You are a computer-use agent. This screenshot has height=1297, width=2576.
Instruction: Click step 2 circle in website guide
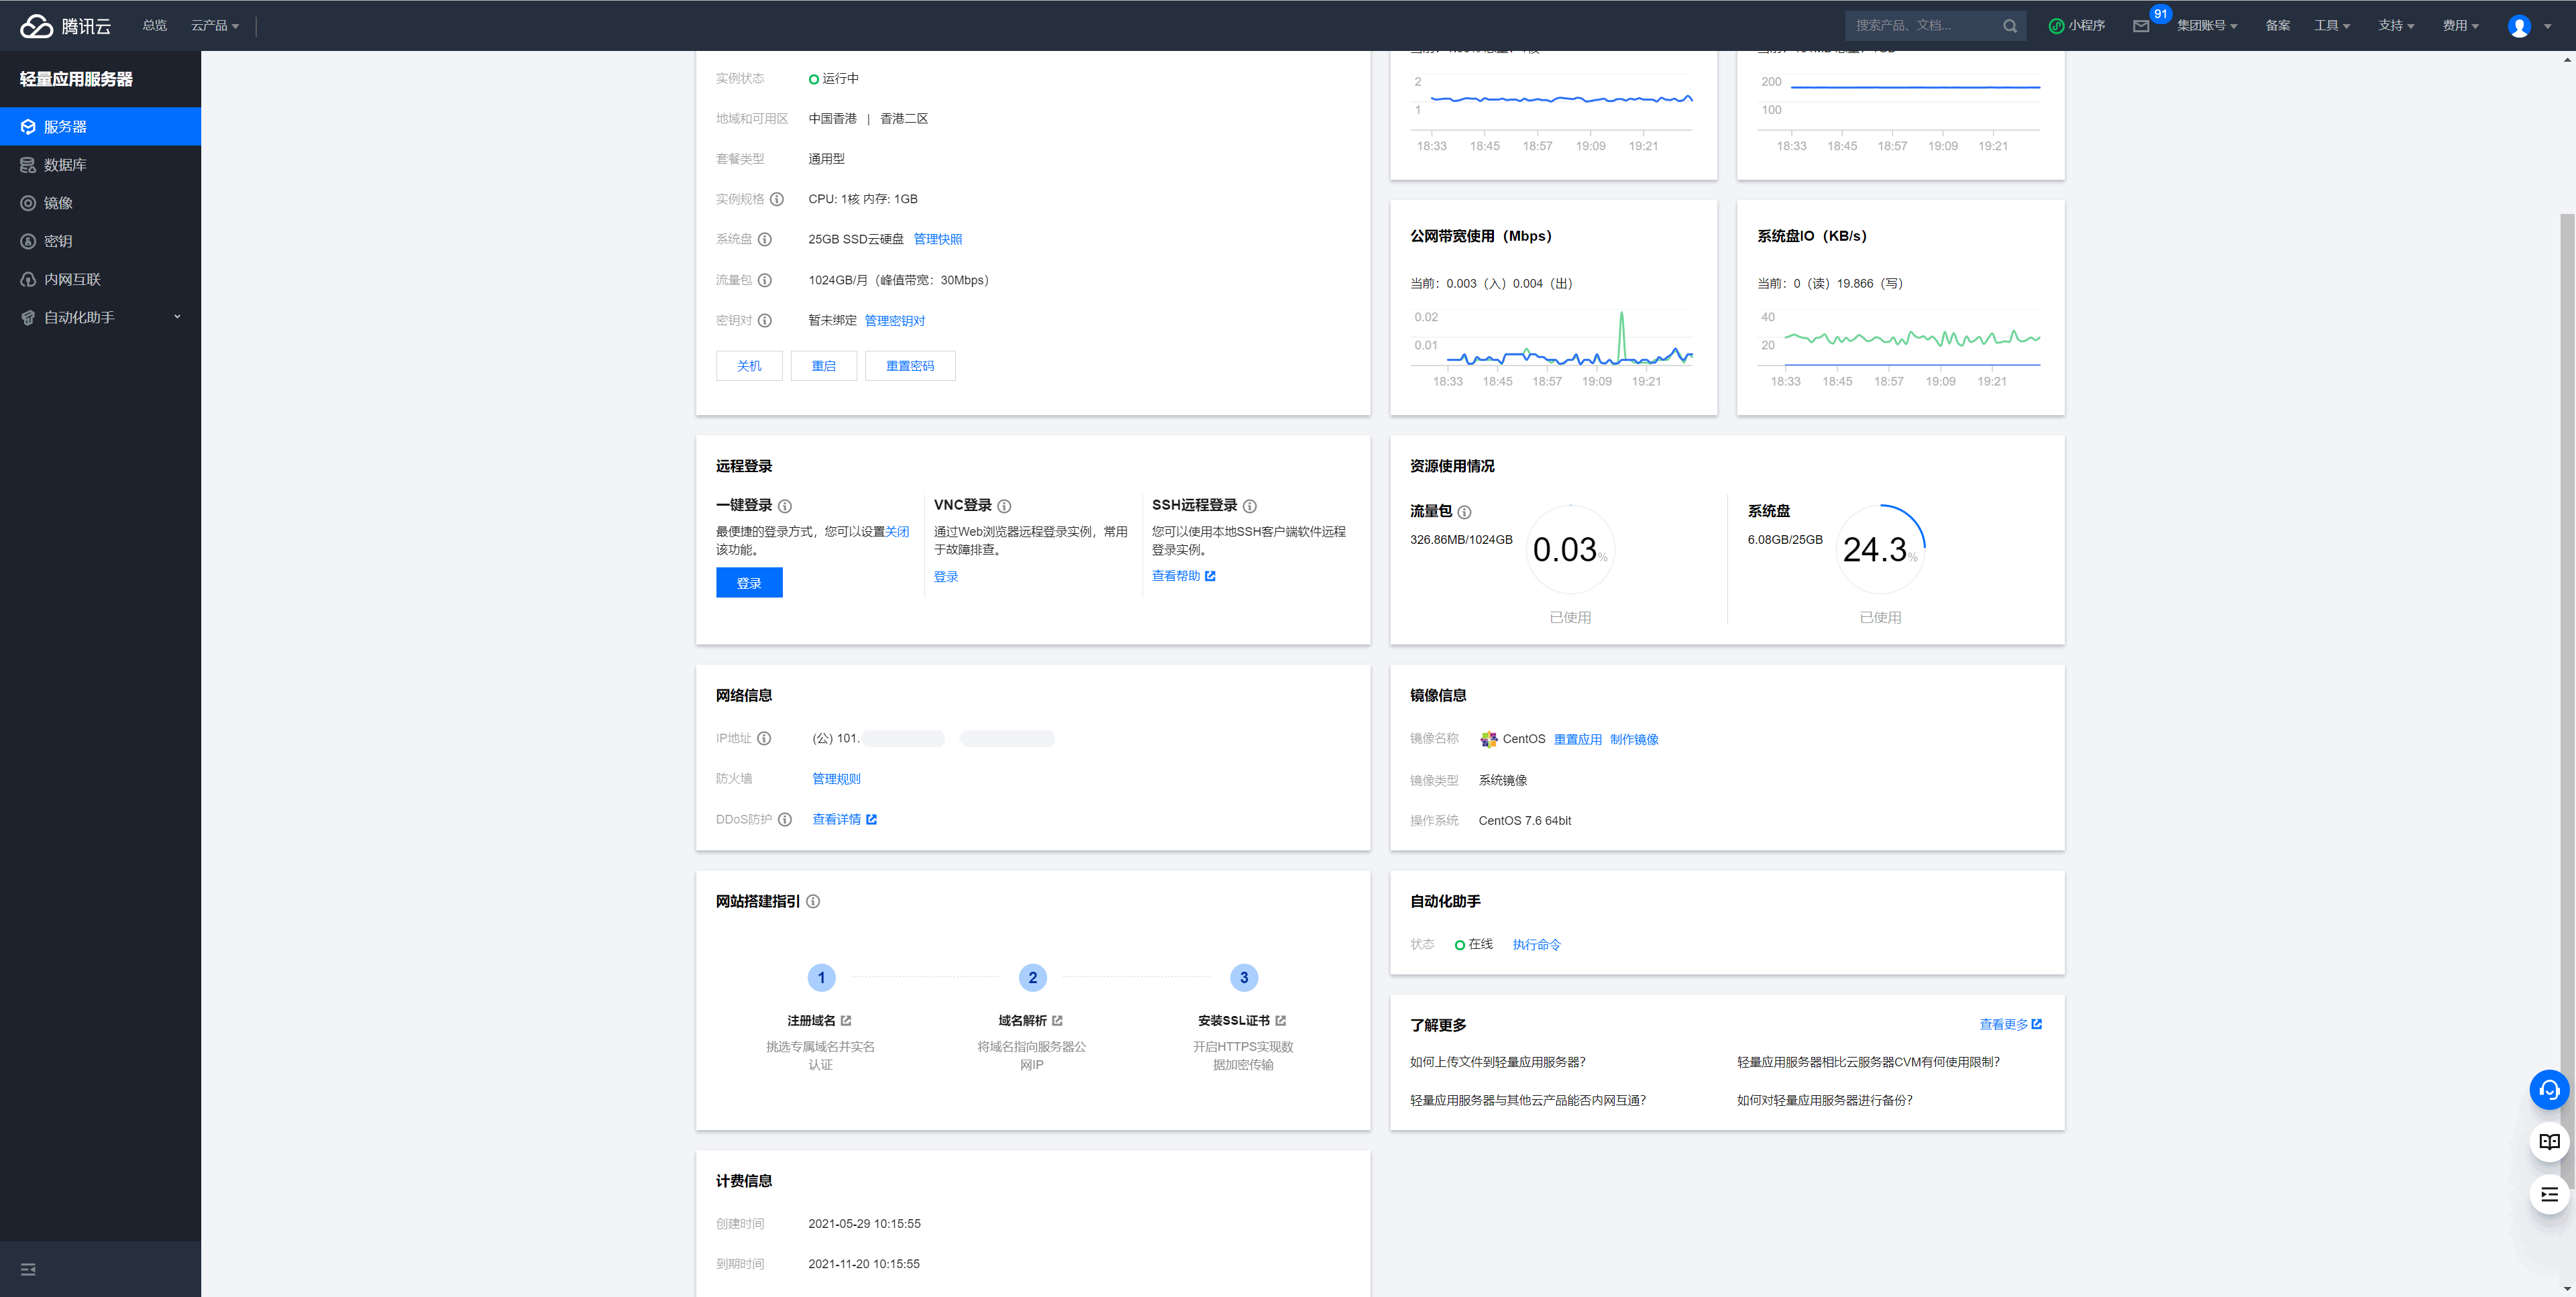[x=1033, y=978]
